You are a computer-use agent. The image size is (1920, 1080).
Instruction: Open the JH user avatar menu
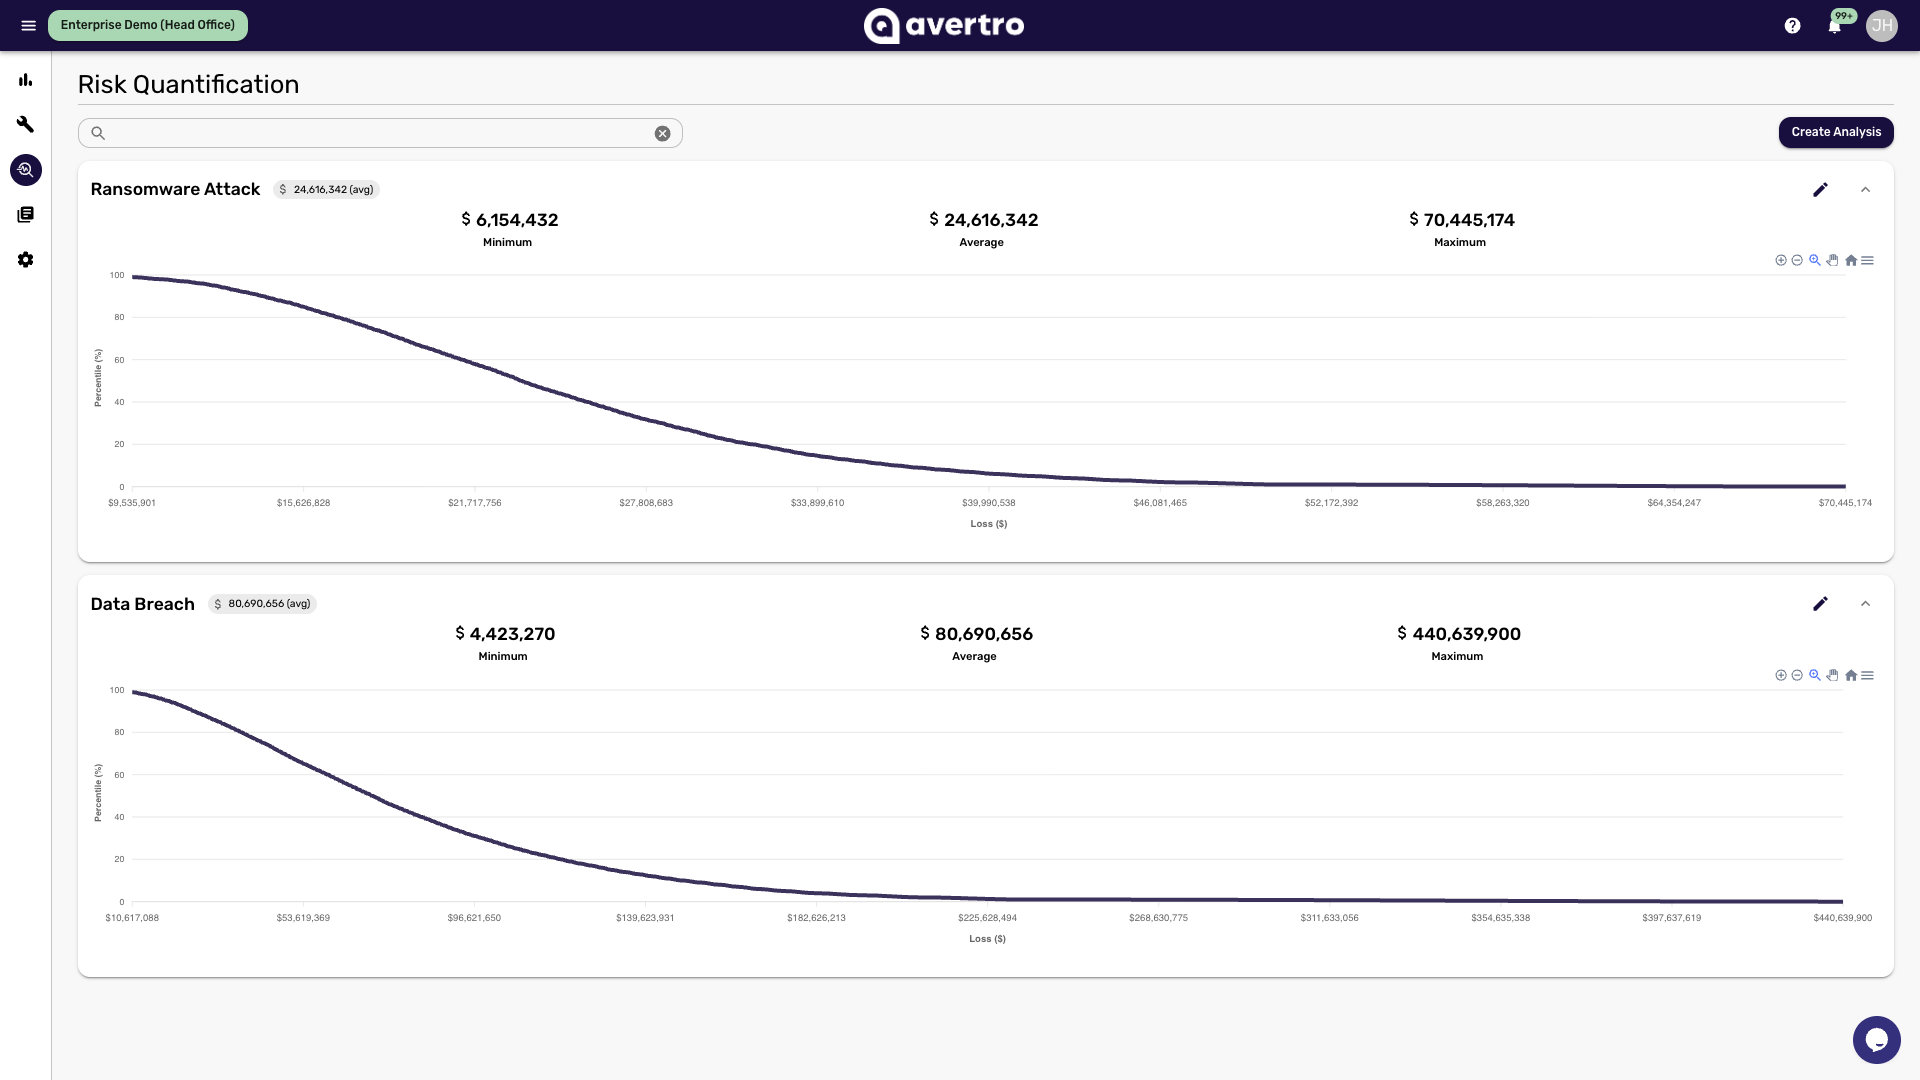(x=1881, y=26)
